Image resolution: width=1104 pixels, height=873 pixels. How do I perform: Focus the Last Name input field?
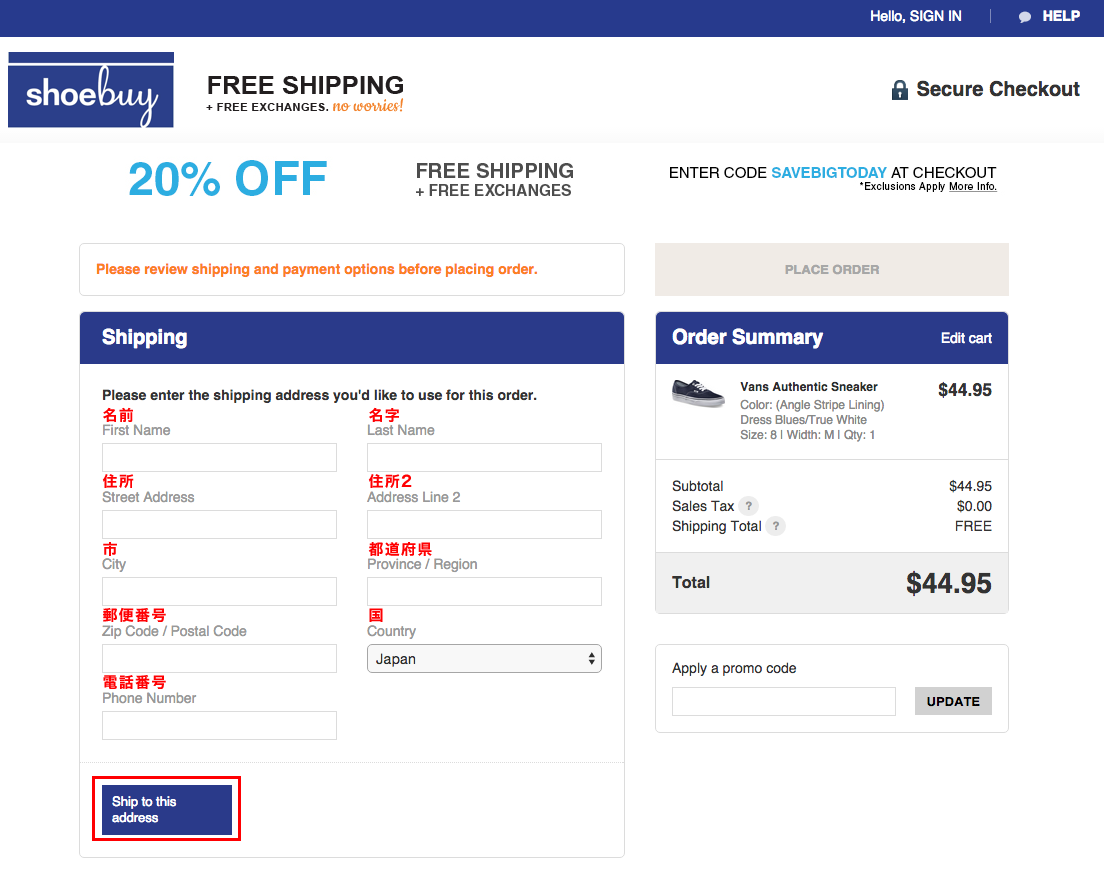[484, 458]
